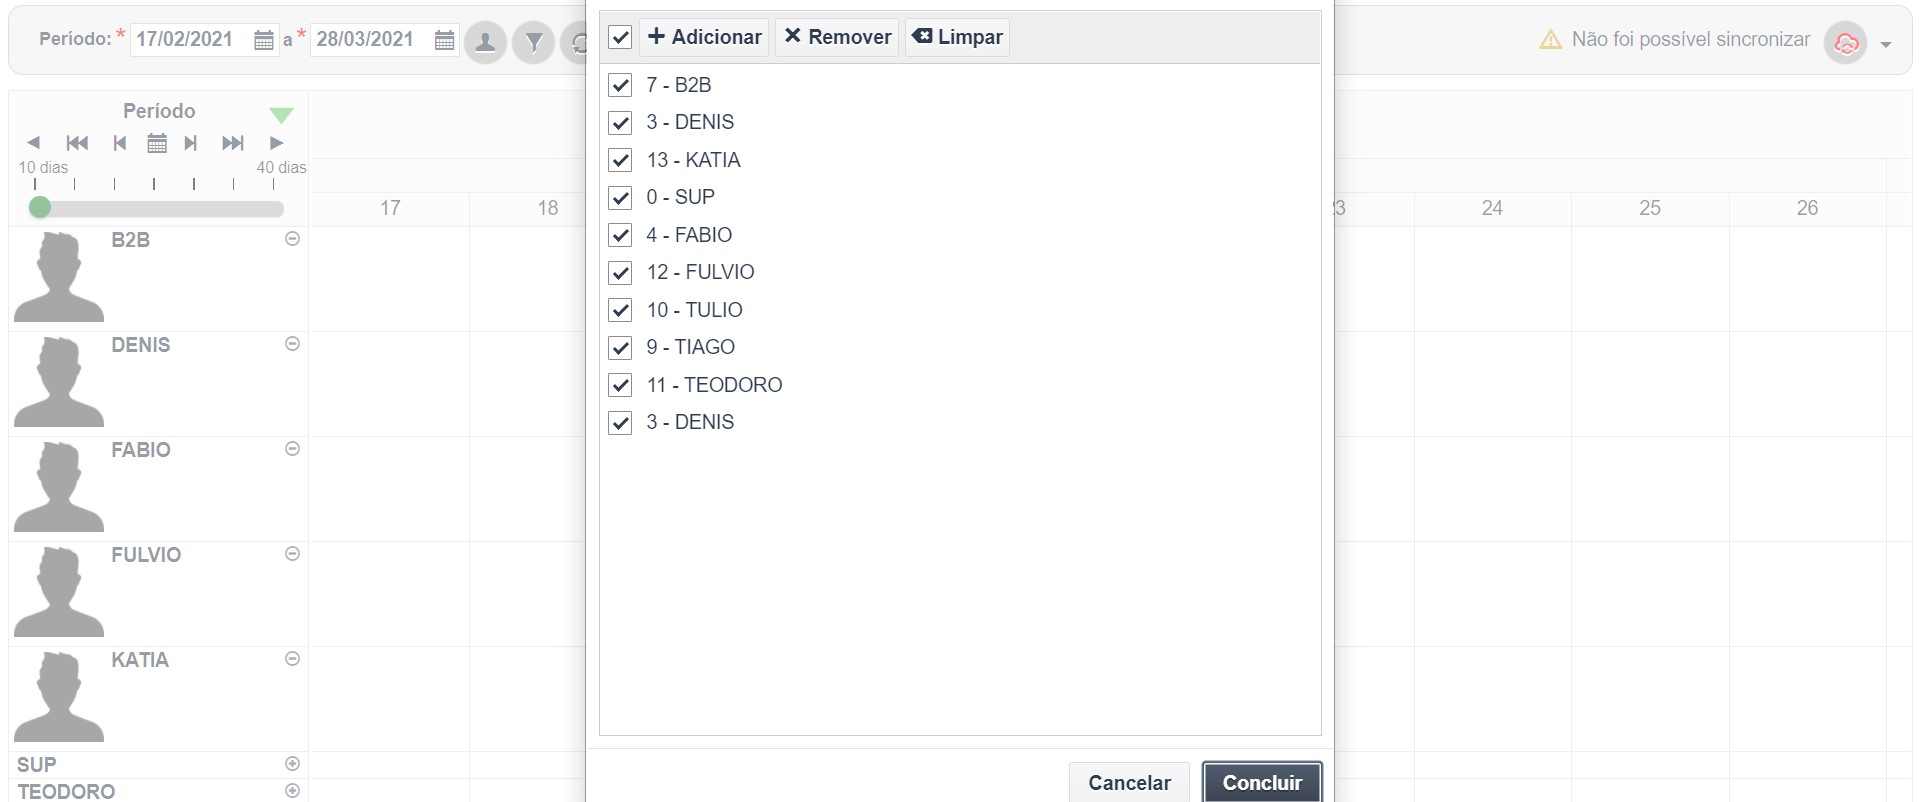
Task: Click the Concluir button
Action: pos(1262,782)
